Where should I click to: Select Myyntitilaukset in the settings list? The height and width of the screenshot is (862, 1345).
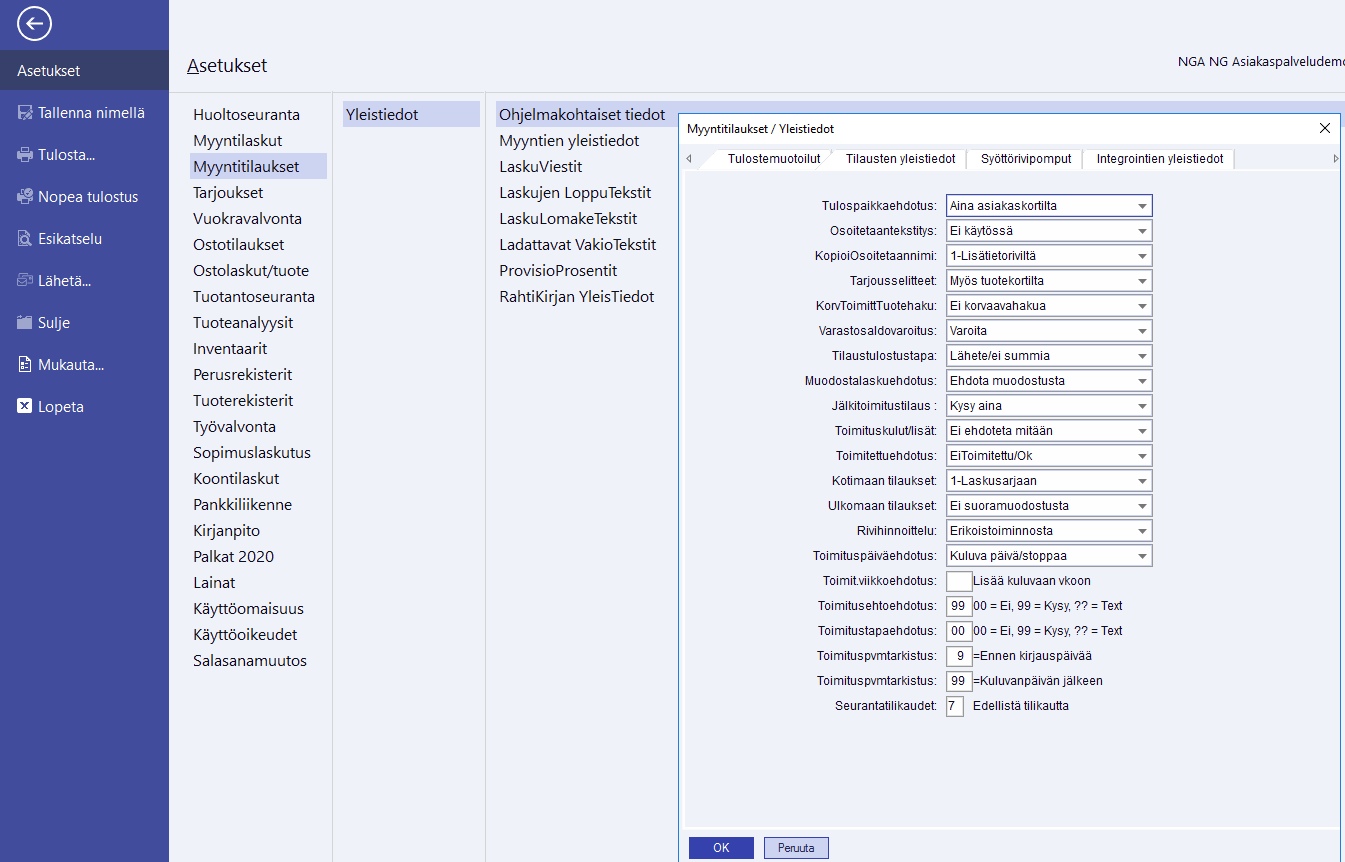258,167
